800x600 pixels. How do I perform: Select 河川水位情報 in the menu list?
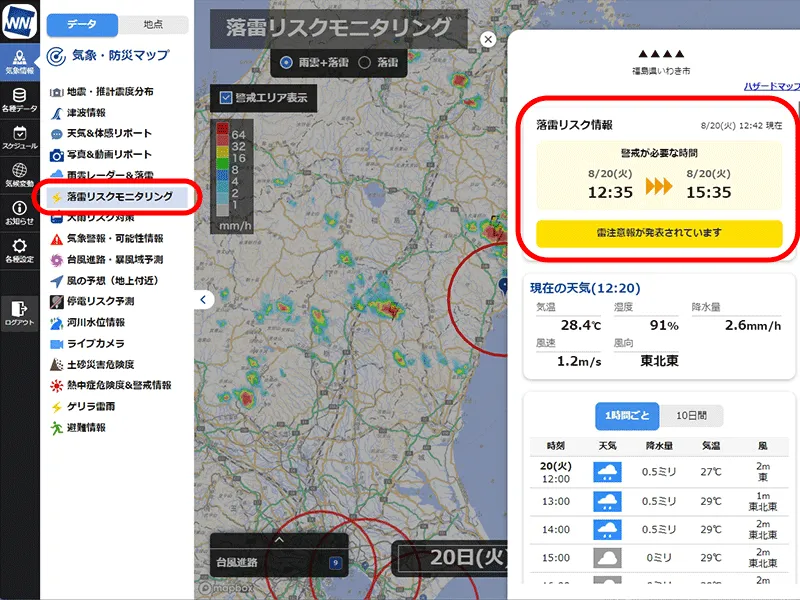(95, 322)
